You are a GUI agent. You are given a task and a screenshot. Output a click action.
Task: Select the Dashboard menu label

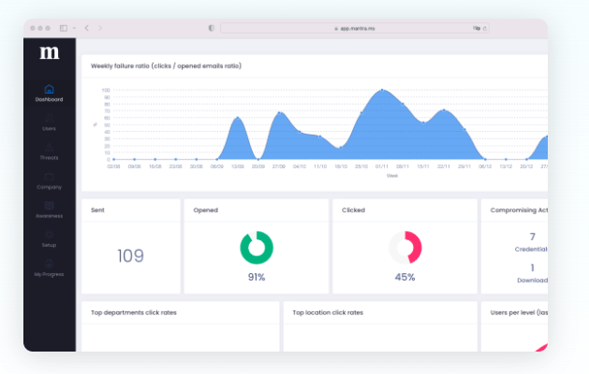click(49, 100)
